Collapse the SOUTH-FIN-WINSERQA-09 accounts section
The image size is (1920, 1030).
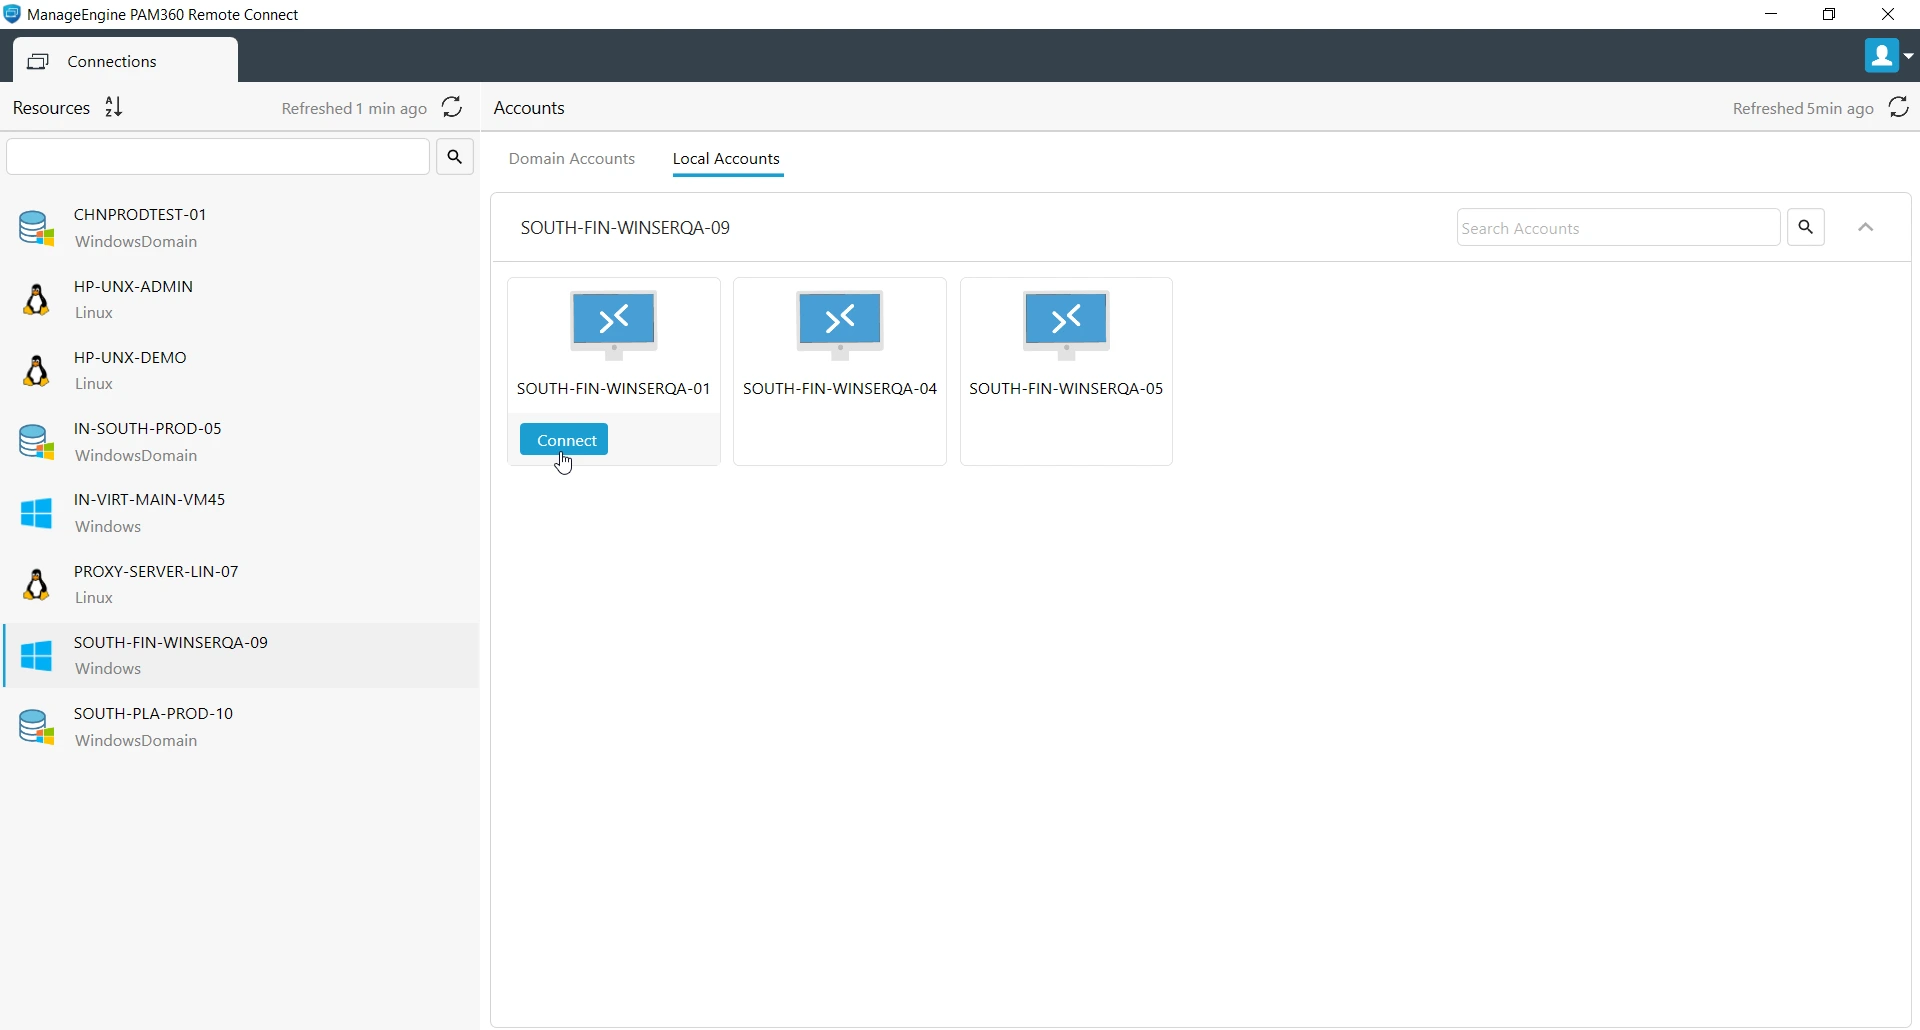click(x=1866, y=228)
